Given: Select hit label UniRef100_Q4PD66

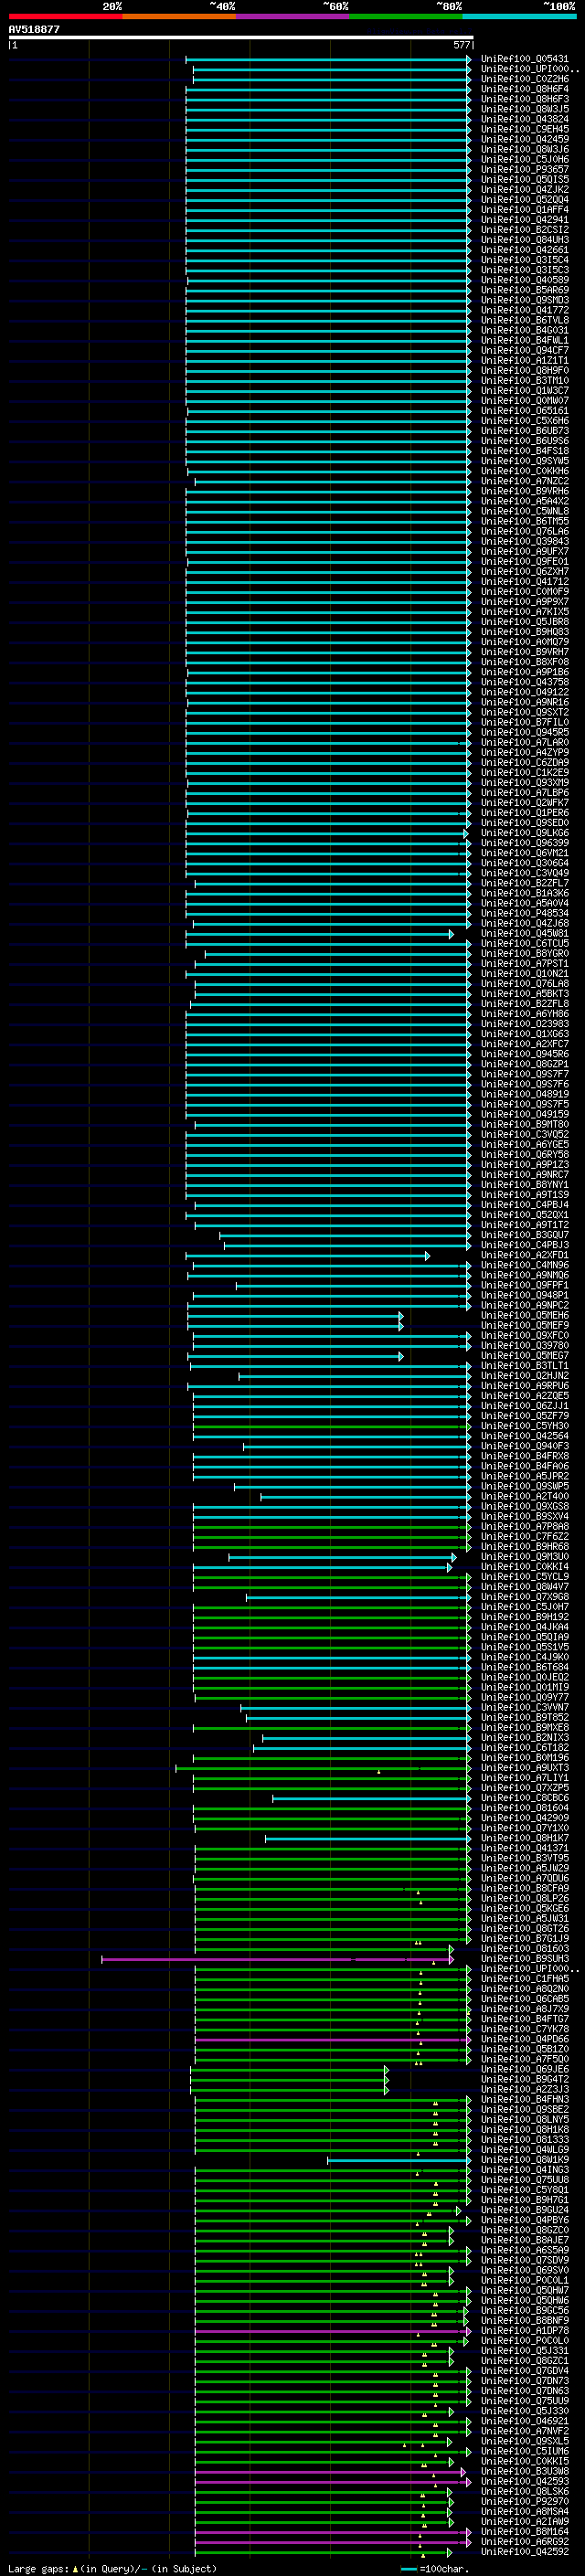Looking at the screenshot, I should (525, 2039).
